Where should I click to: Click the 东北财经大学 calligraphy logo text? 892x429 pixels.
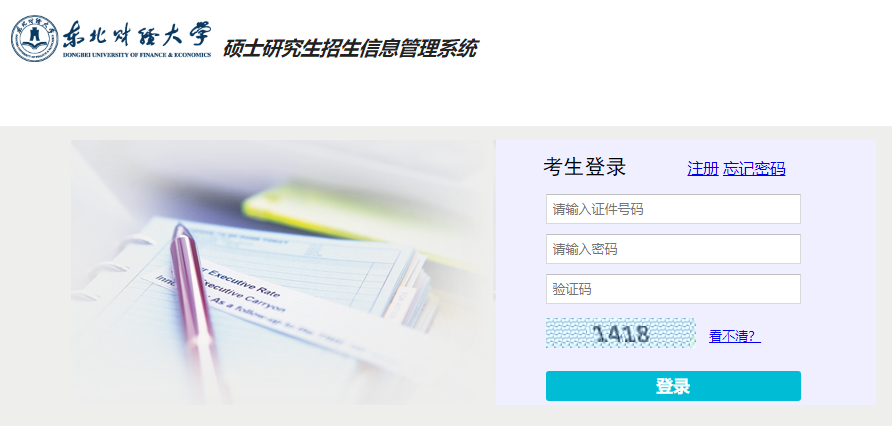tap(137, 35)
